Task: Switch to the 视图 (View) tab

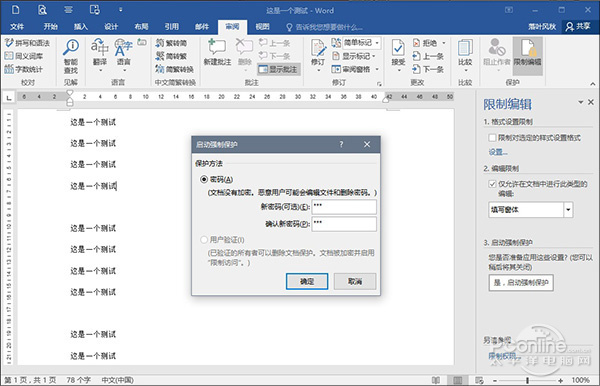Action: (x=262, y=27)
